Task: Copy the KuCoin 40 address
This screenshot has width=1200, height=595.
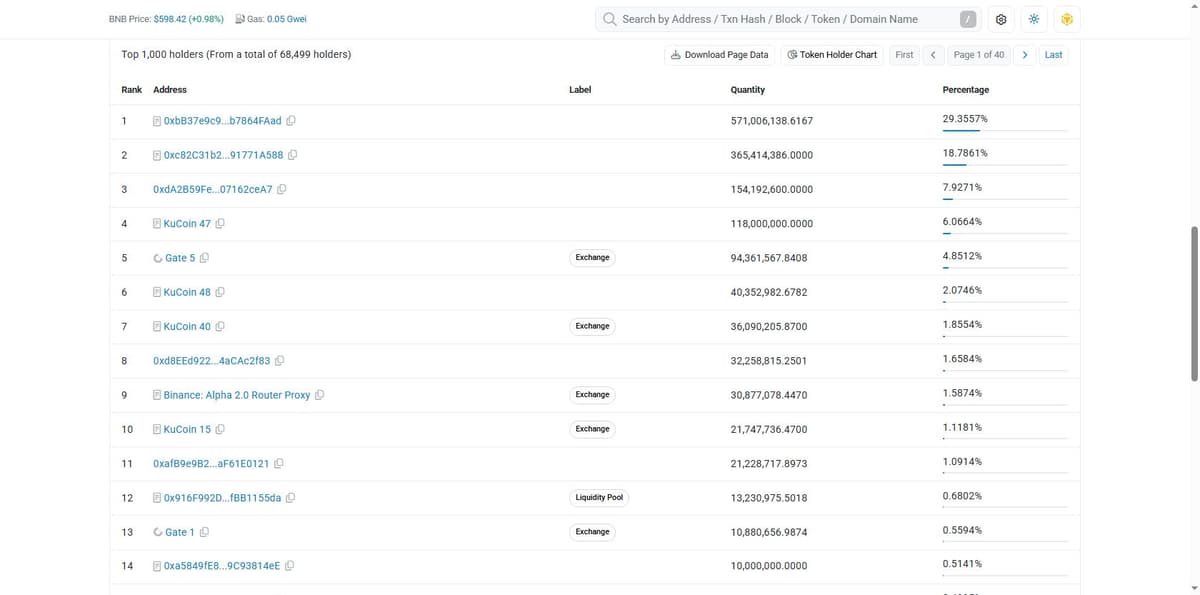Action: click(x=220, y=327)
